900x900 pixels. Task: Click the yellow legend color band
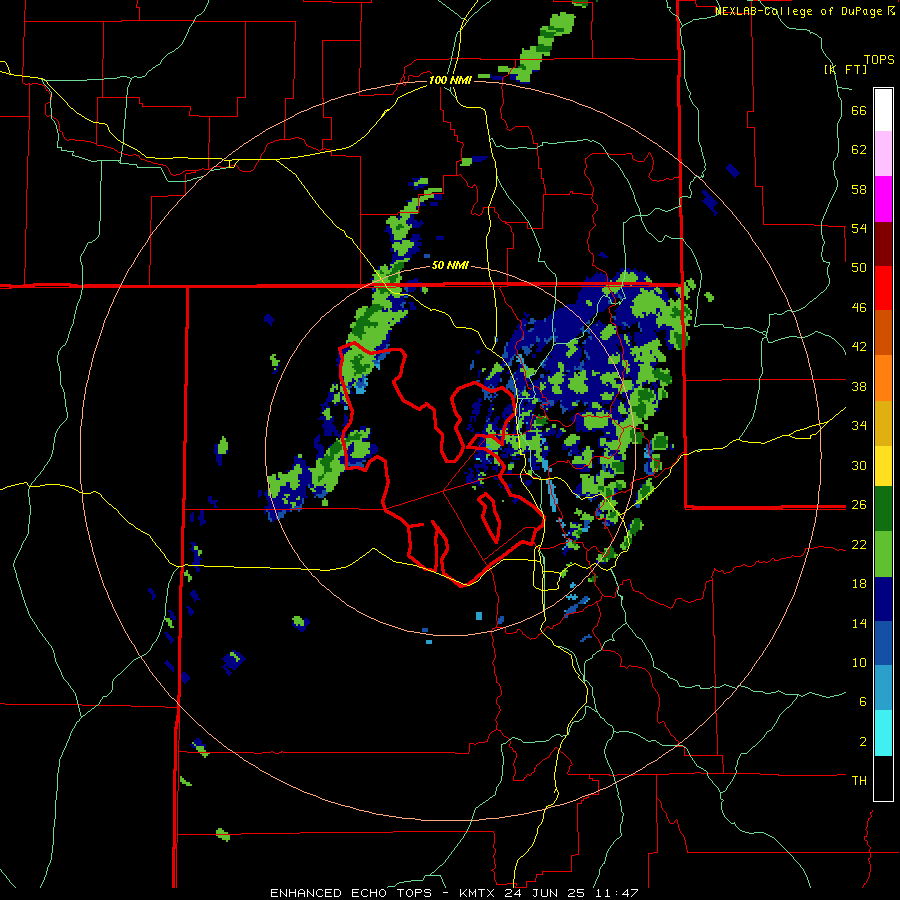[883, 466]
